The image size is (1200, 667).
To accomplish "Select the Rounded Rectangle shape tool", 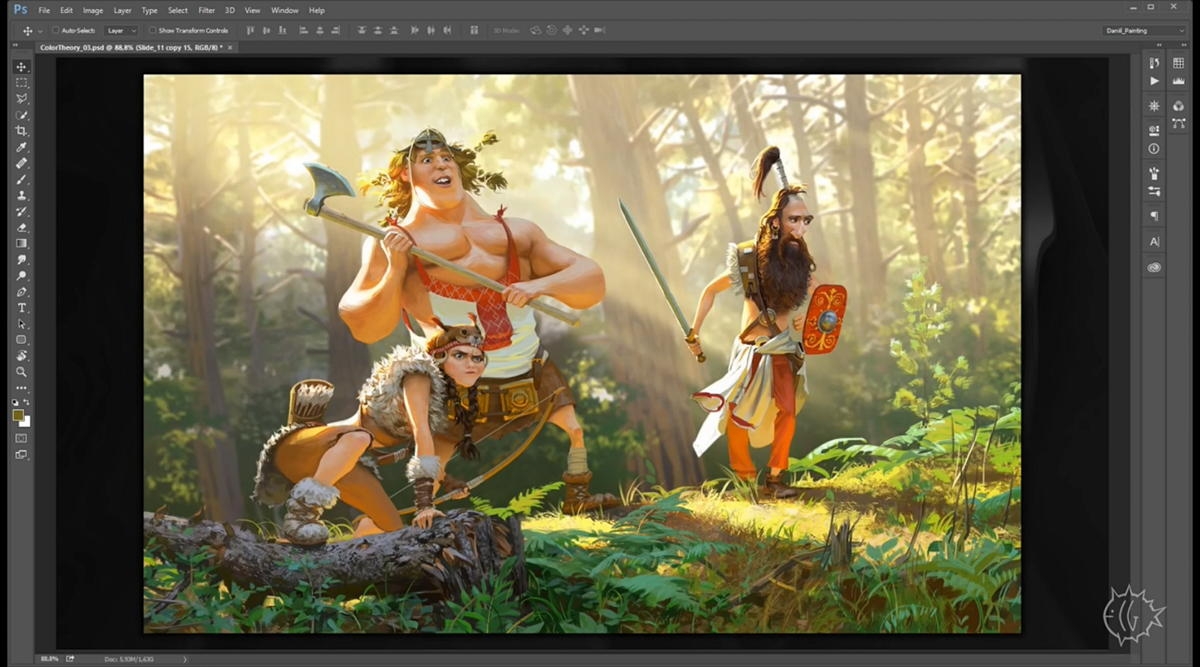I will [x=21, y=340].
